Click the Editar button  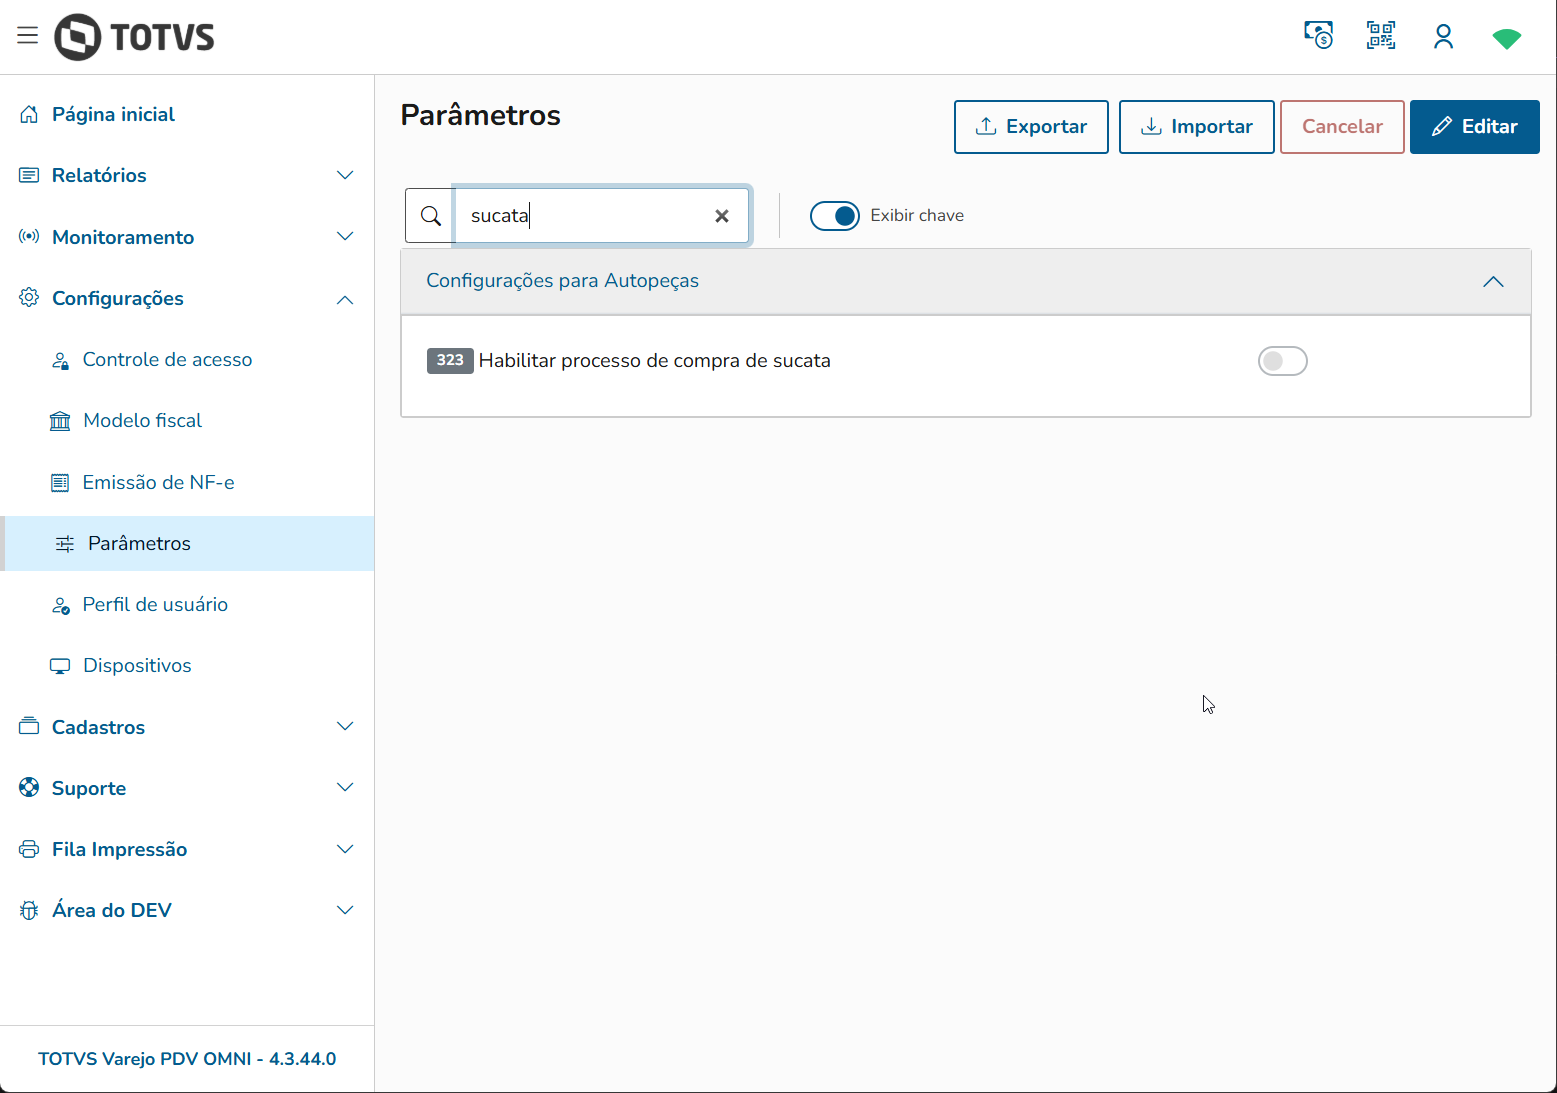pos(1474,127)
